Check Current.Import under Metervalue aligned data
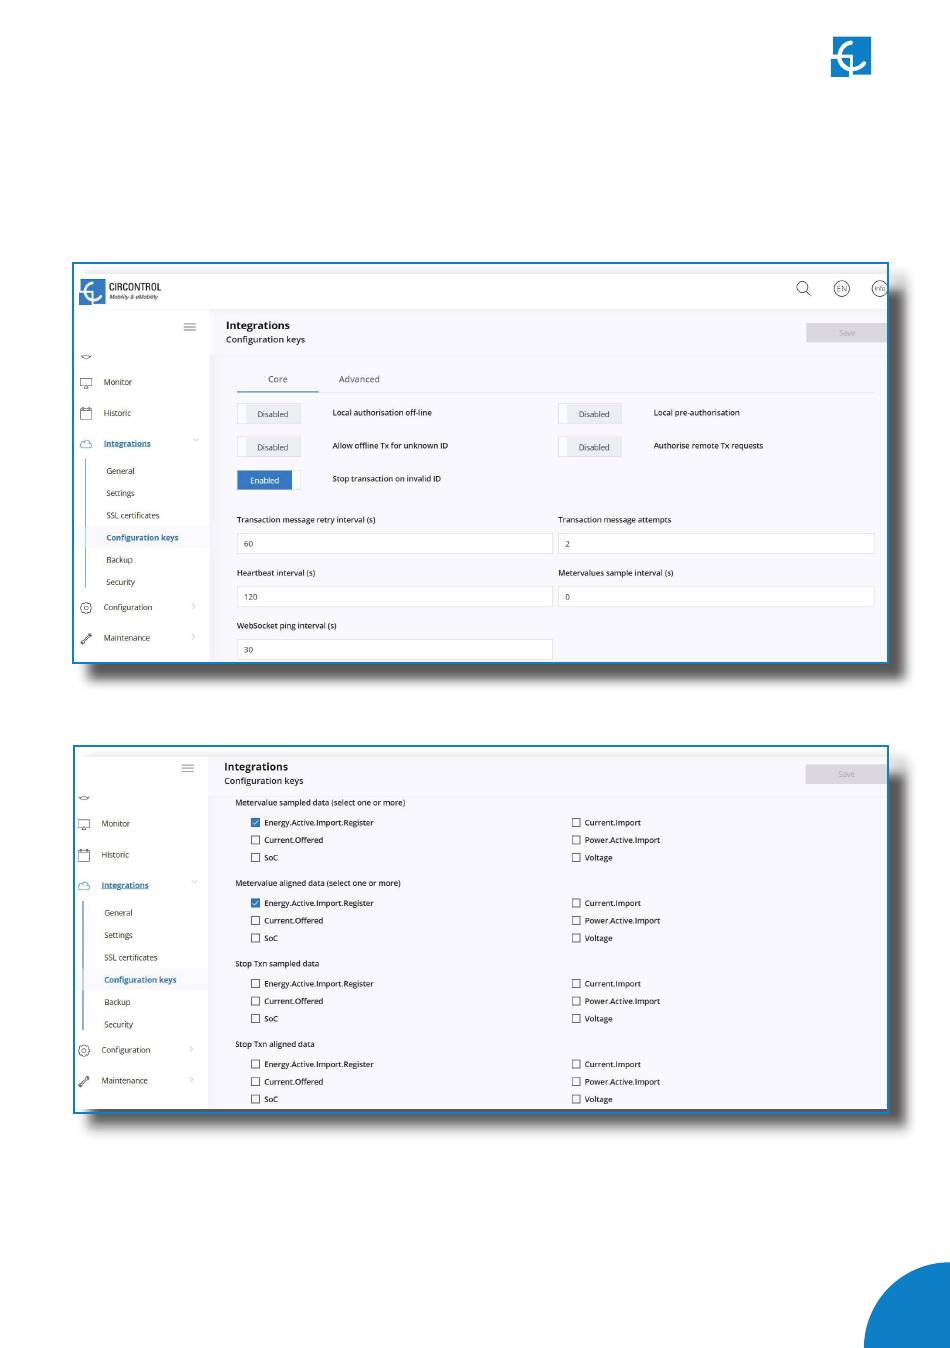This screenshot has height=1348, width=950. pos(576,903)
